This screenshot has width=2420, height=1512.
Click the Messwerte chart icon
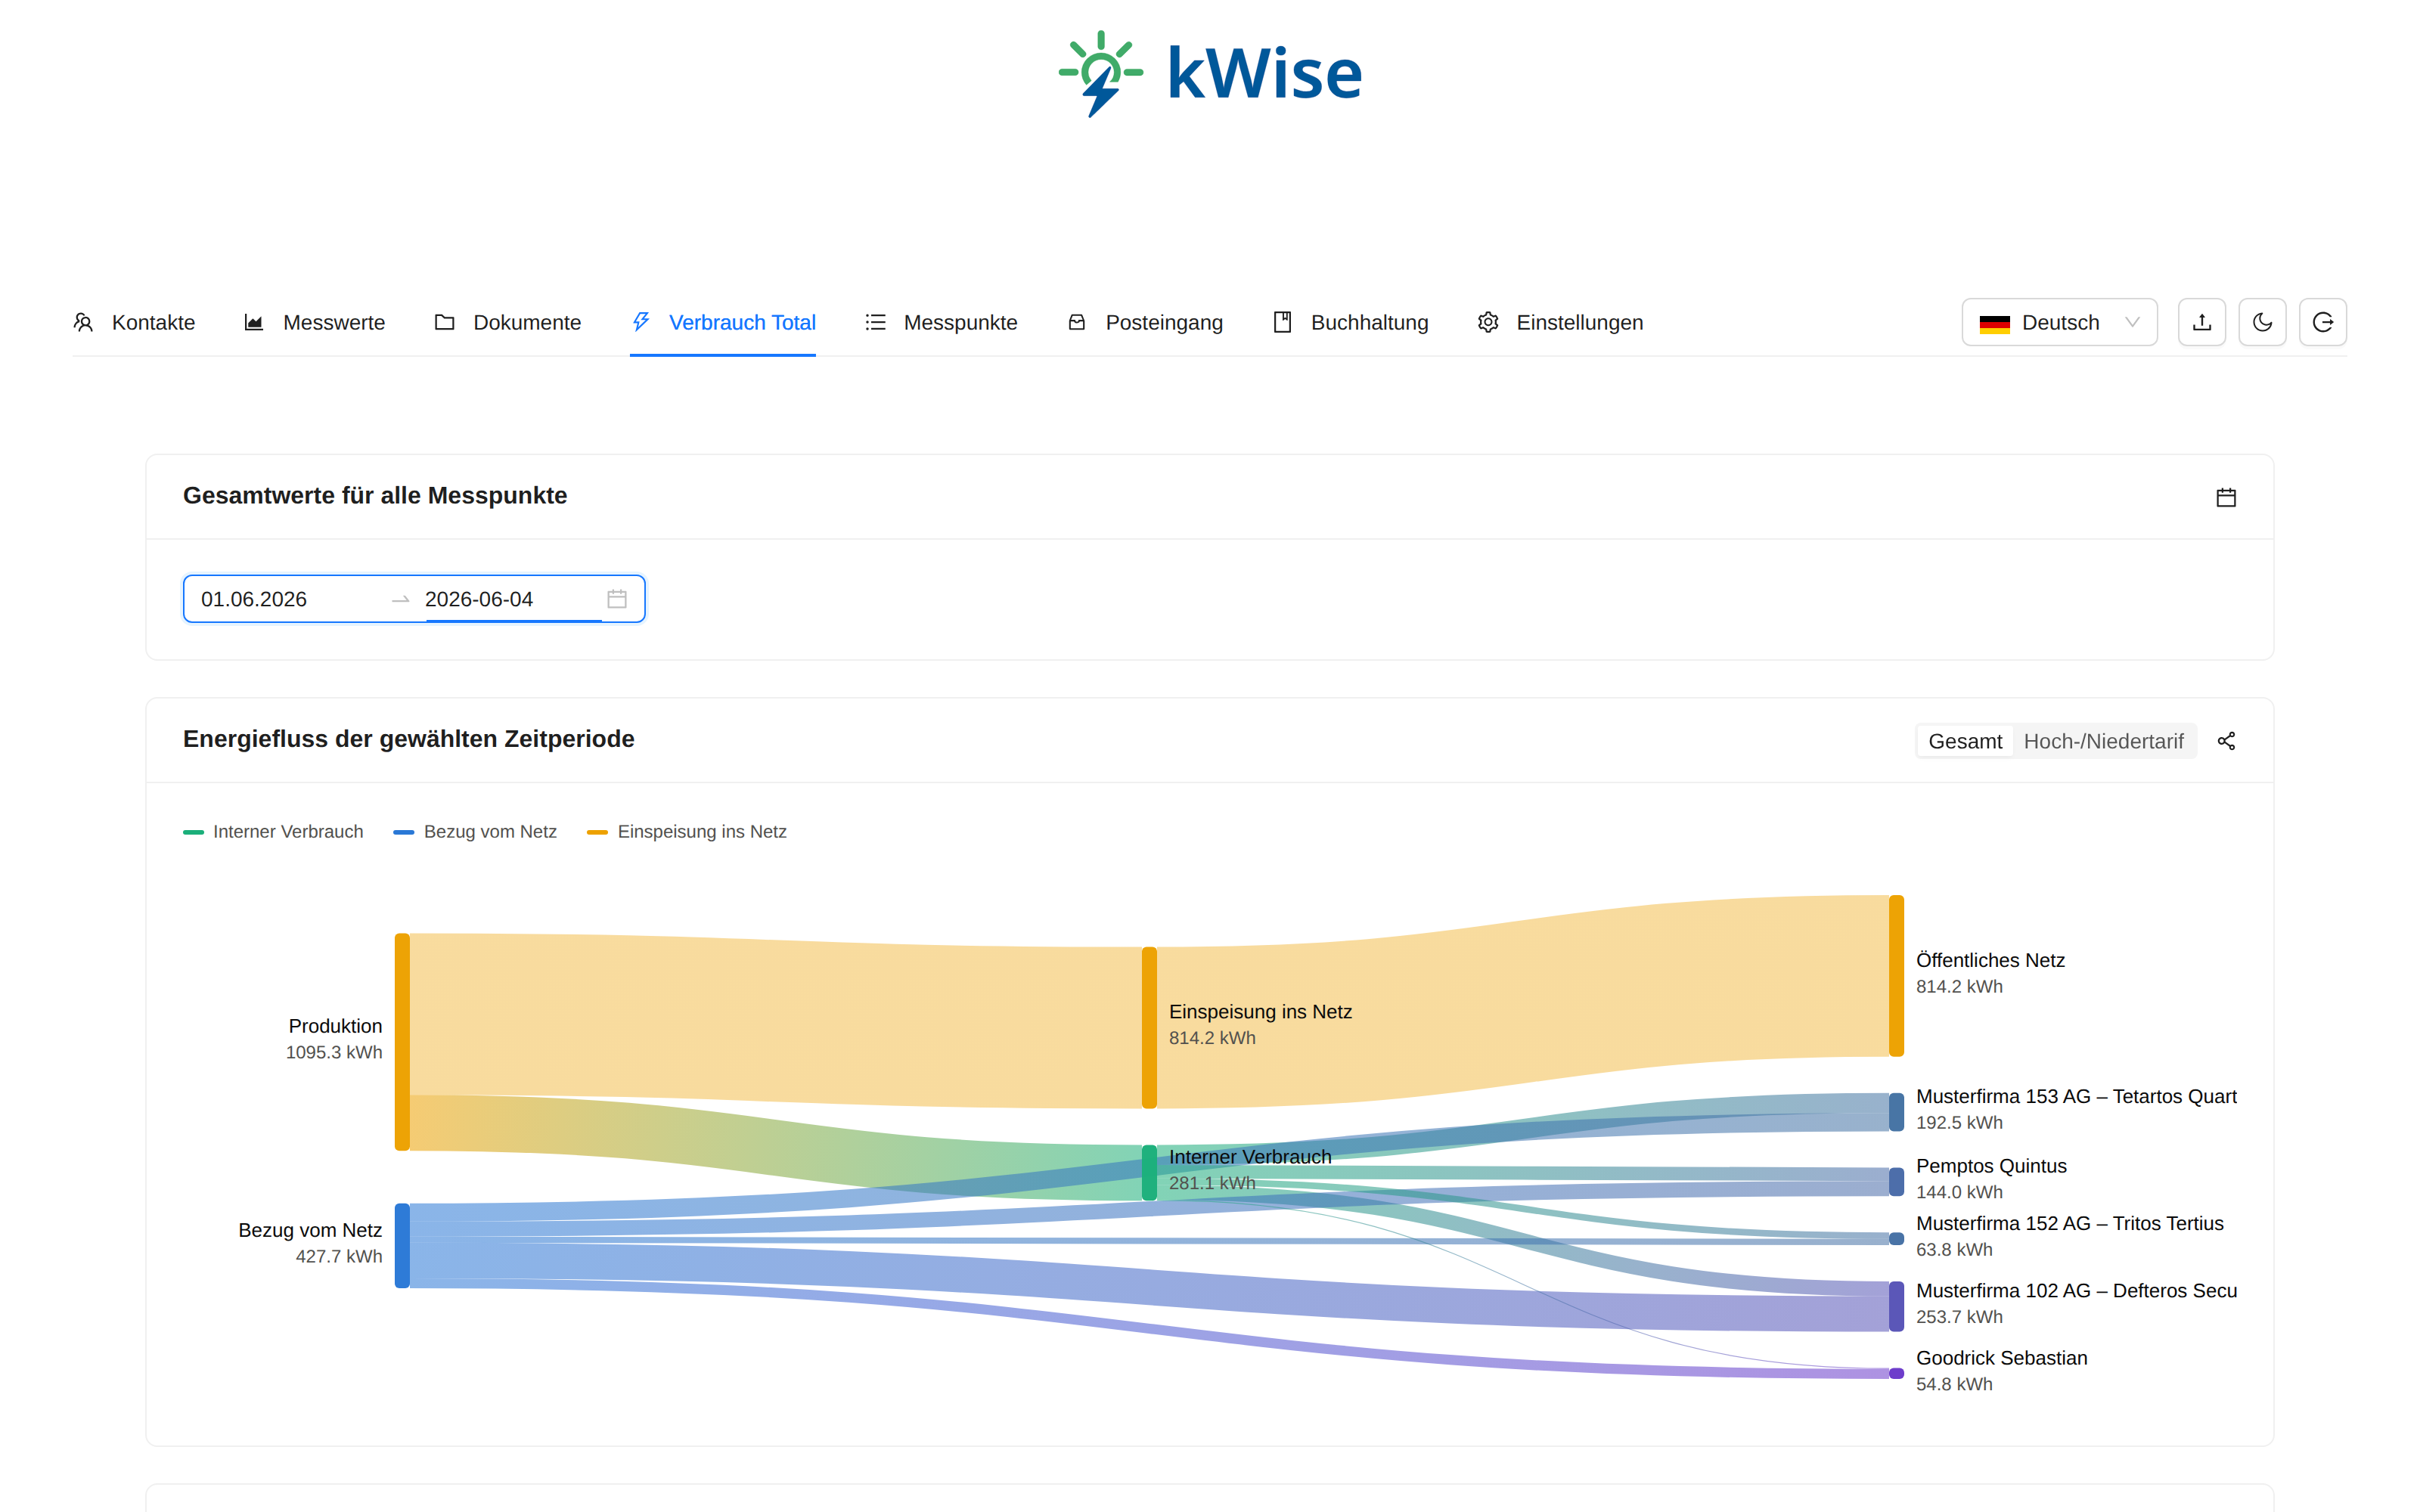254,322
